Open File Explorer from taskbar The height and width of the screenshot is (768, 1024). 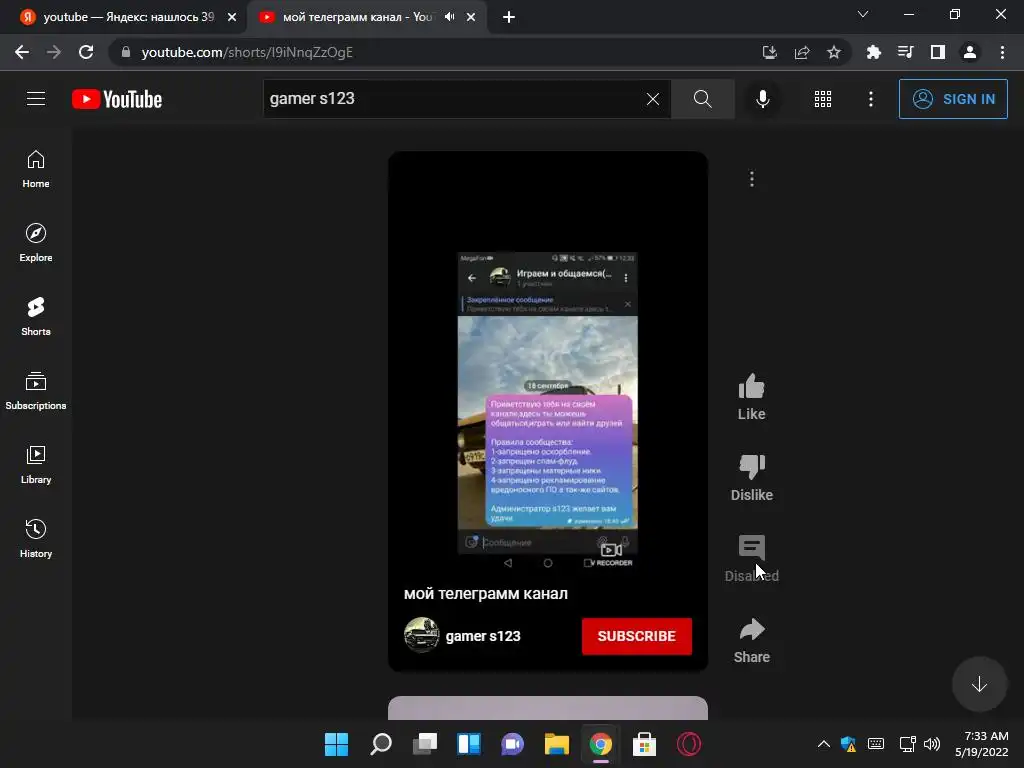tap(556, 744)
